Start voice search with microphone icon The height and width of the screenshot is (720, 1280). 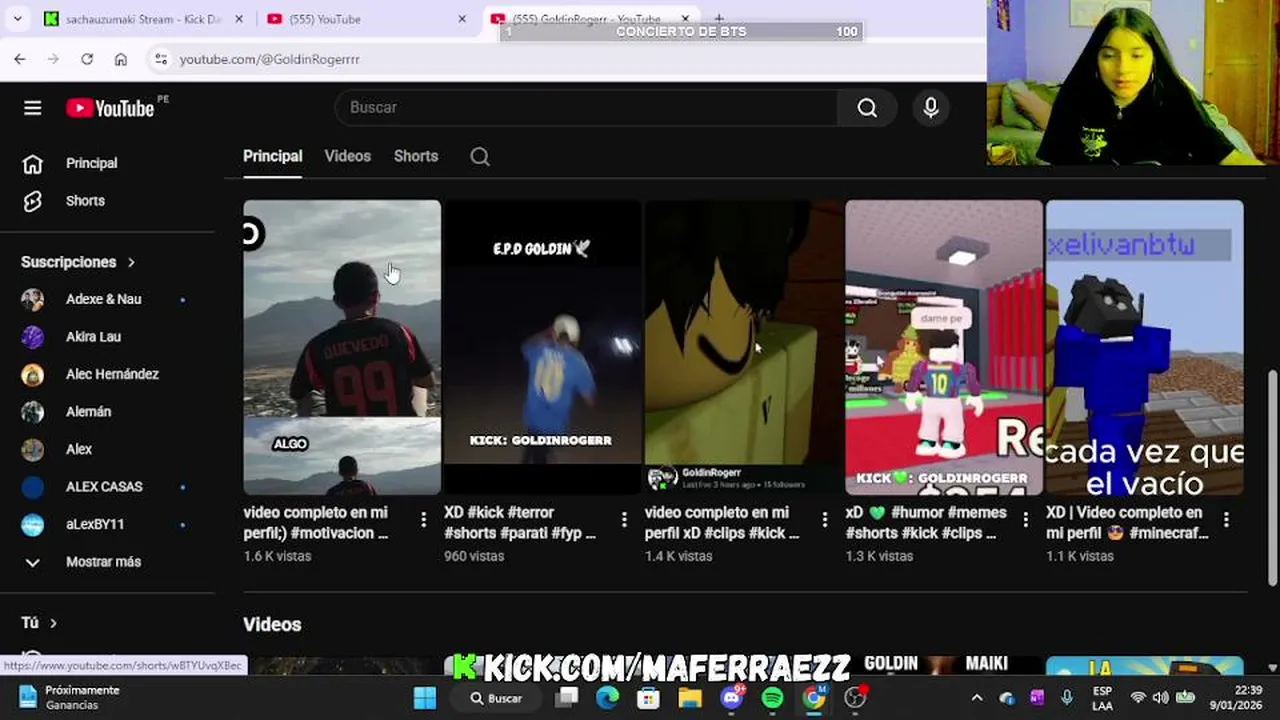[931, 108]
